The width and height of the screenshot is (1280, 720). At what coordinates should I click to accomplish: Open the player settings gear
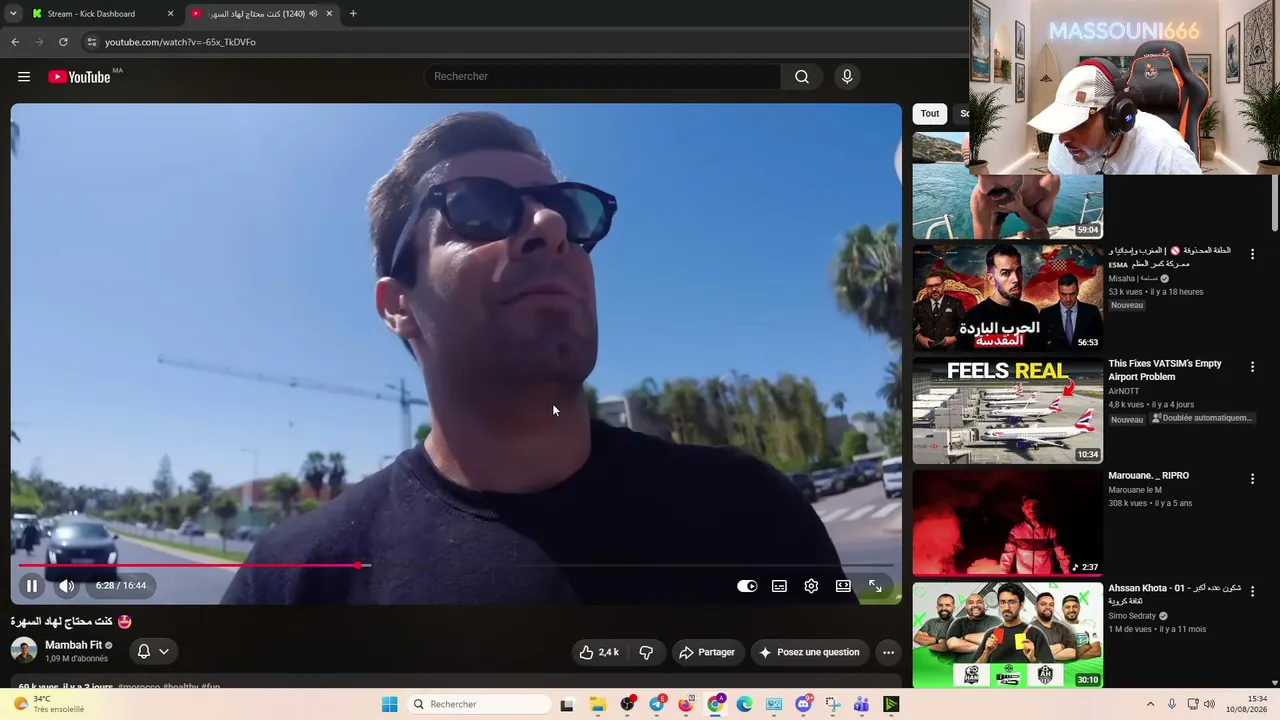[811, 586]
